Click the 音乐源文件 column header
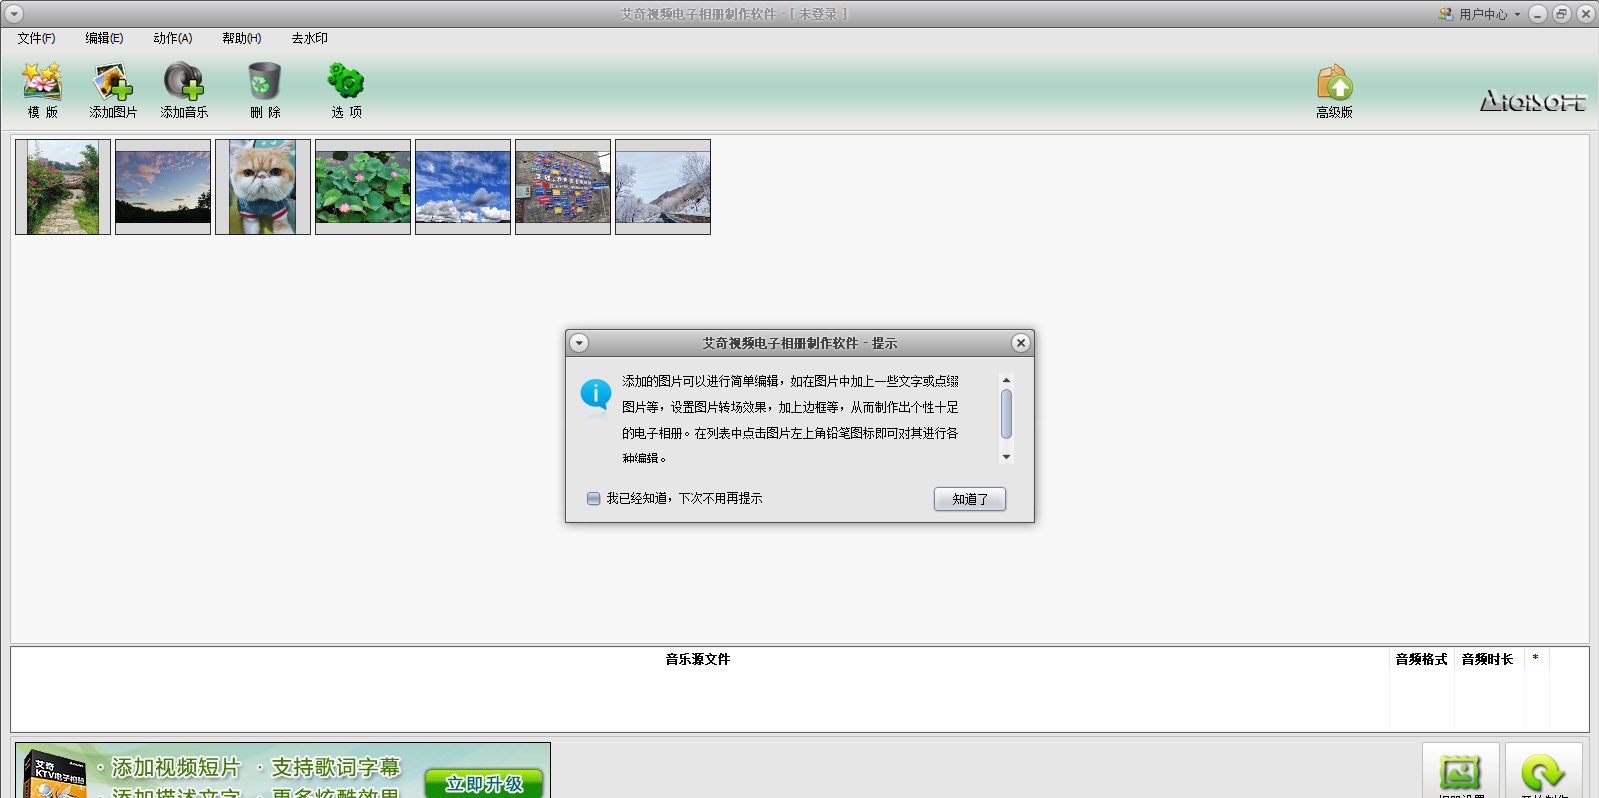 pos(698,659)
